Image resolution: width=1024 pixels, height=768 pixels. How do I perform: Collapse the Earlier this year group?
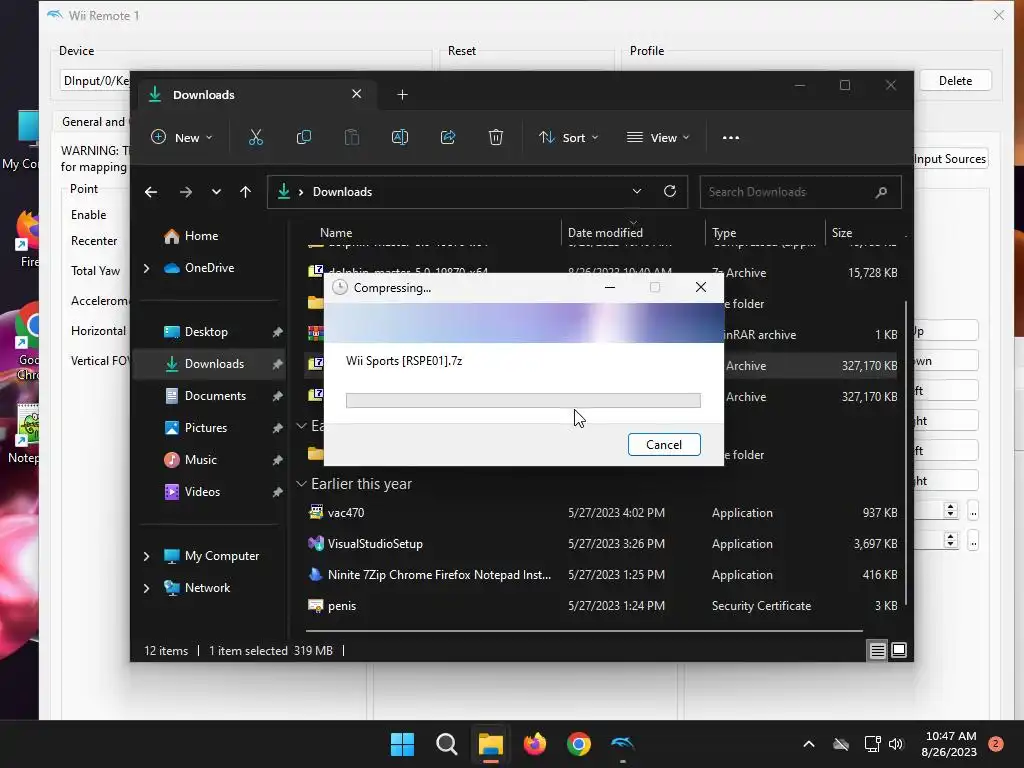pos(301,484)
